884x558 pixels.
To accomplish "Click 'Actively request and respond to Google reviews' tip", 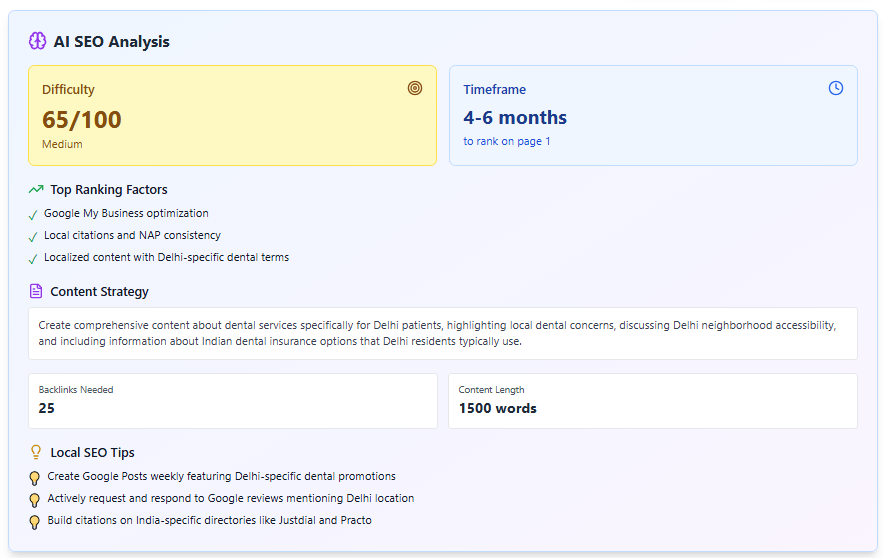I will (x=231, y=498).
